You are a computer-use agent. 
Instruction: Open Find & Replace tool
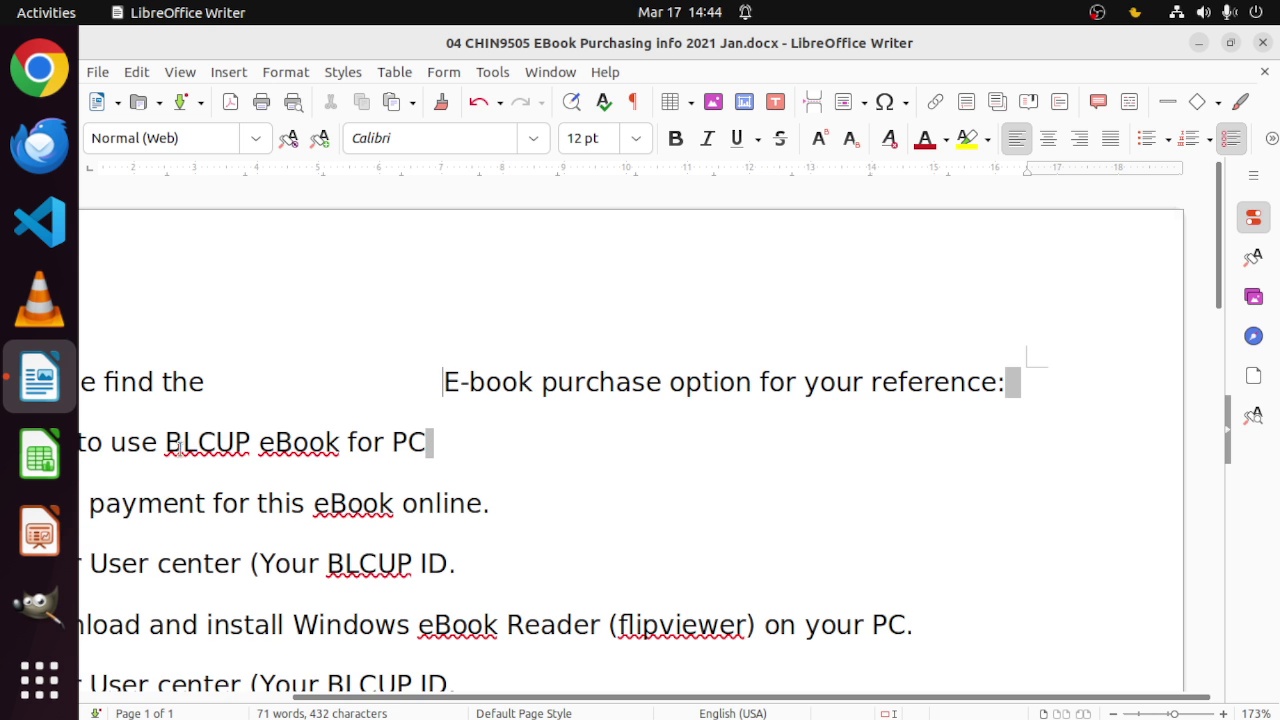click(571, 102)
